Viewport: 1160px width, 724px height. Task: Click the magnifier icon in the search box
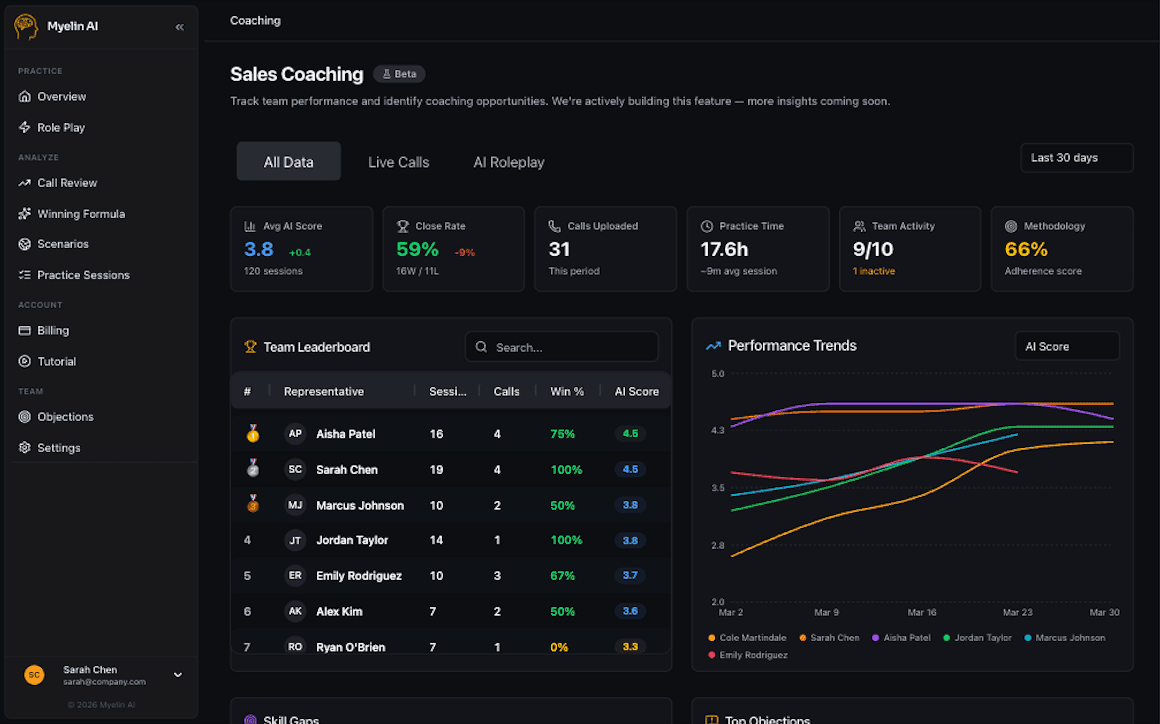[482, 347]
